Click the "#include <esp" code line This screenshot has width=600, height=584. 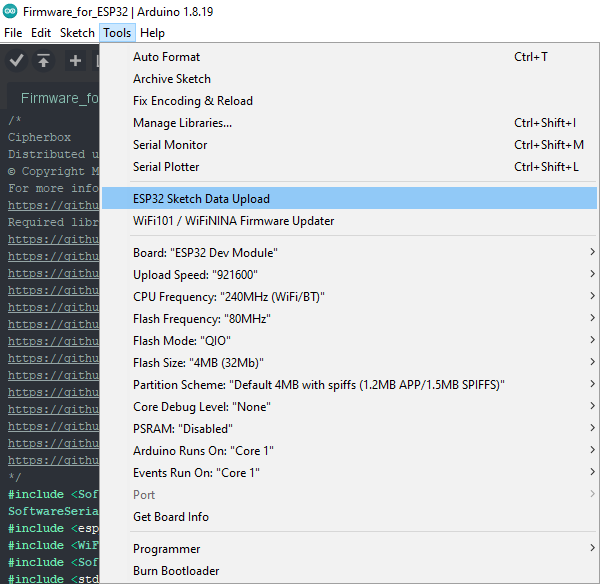click(x=53, y=528)
